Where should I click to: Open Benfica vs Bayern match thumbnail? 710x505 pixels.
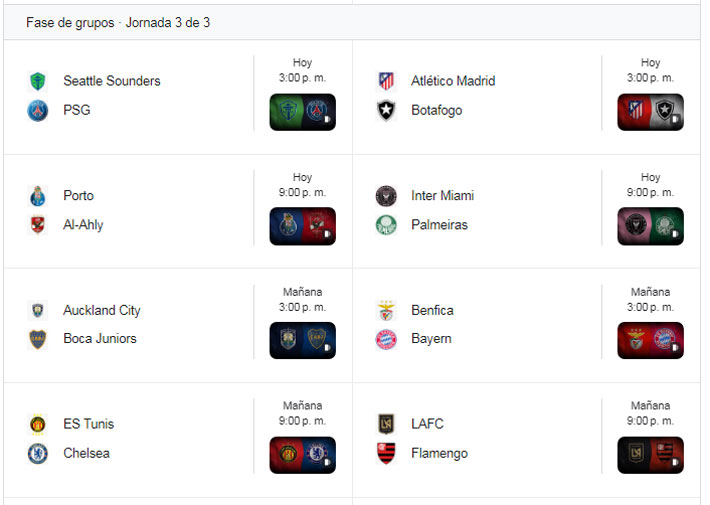coord(650,340)
